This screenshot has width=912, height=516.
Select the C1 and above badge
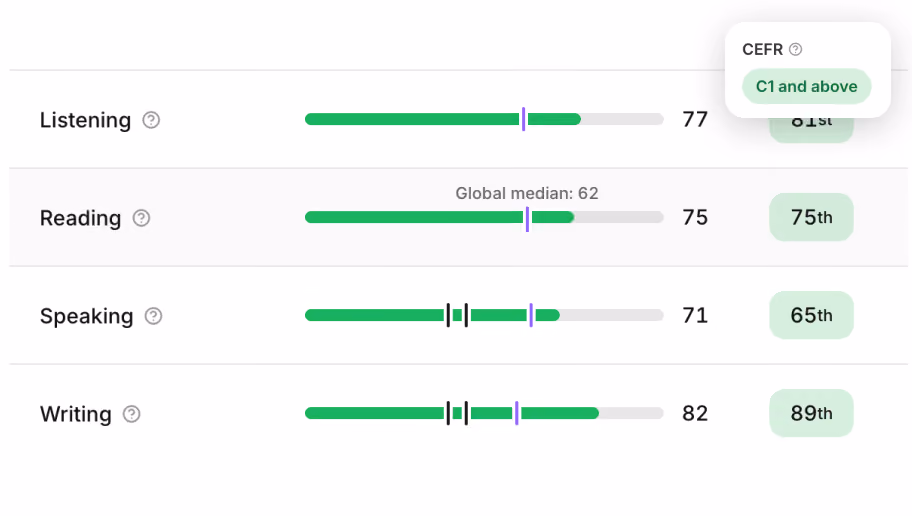coord(806,87)
